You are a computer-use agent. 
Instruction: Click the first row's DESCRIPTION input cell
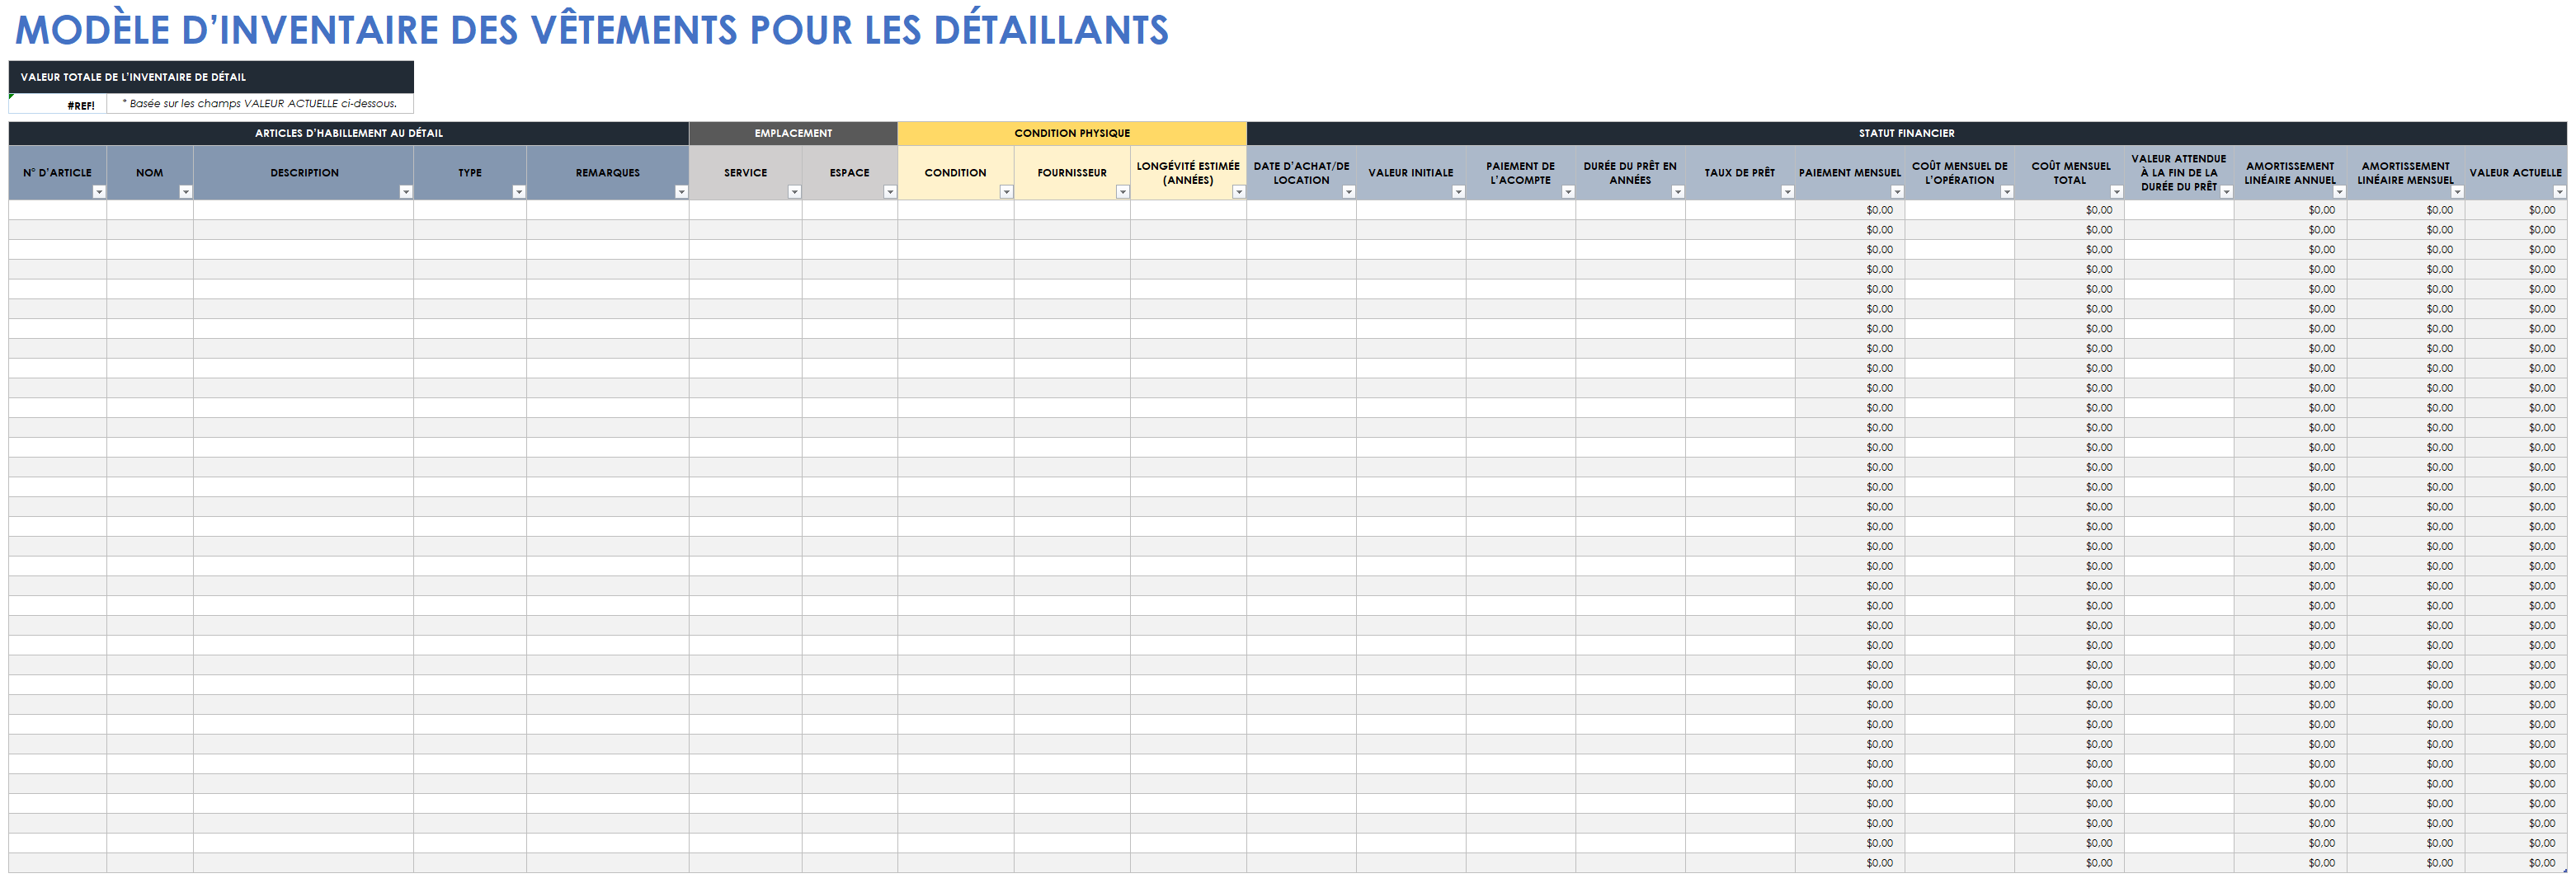pyautogui.click(x=304, y=210)
